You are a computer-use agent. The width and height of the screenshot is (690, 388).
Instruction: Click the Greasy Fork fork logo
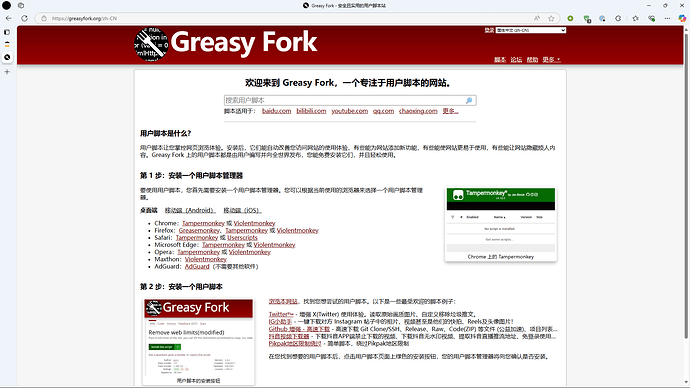pyautogui.click(x=151, y=44)
